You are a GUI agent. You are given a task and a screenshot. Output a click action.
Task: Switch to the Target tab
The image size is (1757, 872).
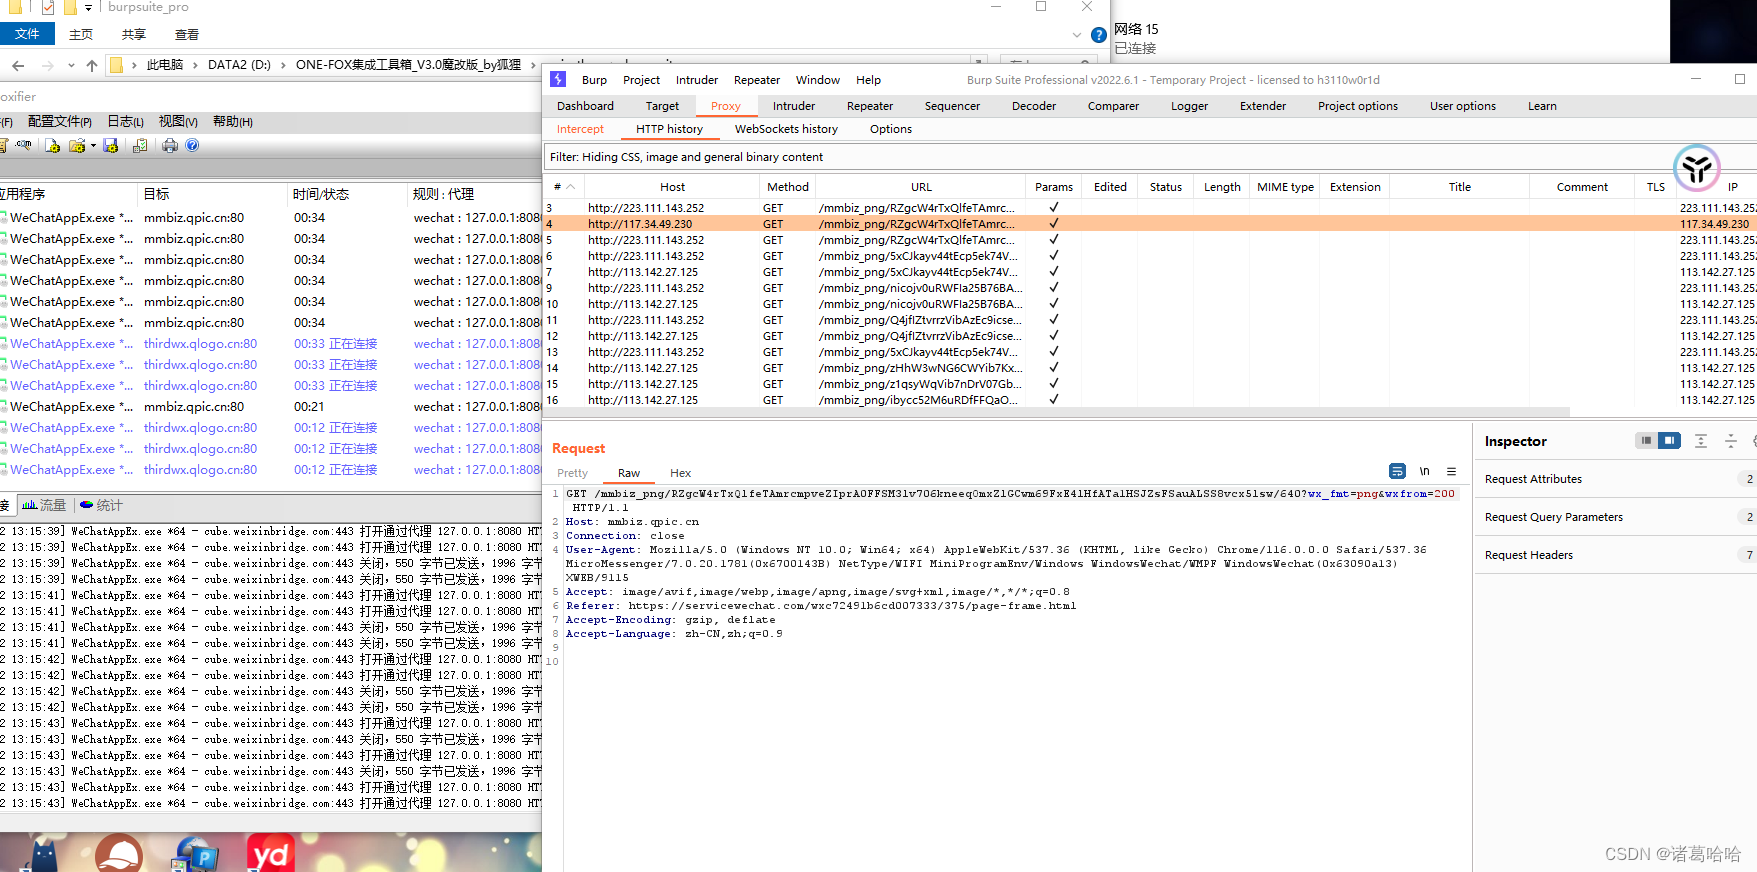coord(662,106)
